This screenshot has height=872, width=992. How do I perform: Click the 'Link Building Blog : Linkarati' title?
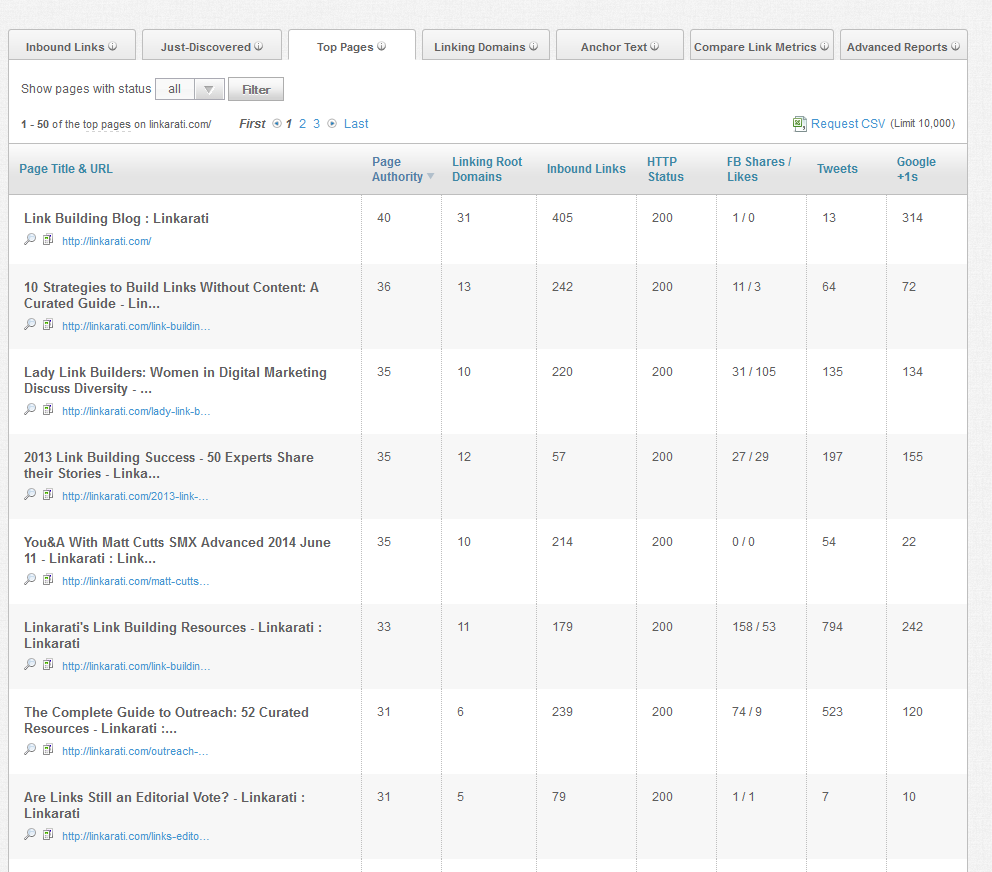pos(116,218)
